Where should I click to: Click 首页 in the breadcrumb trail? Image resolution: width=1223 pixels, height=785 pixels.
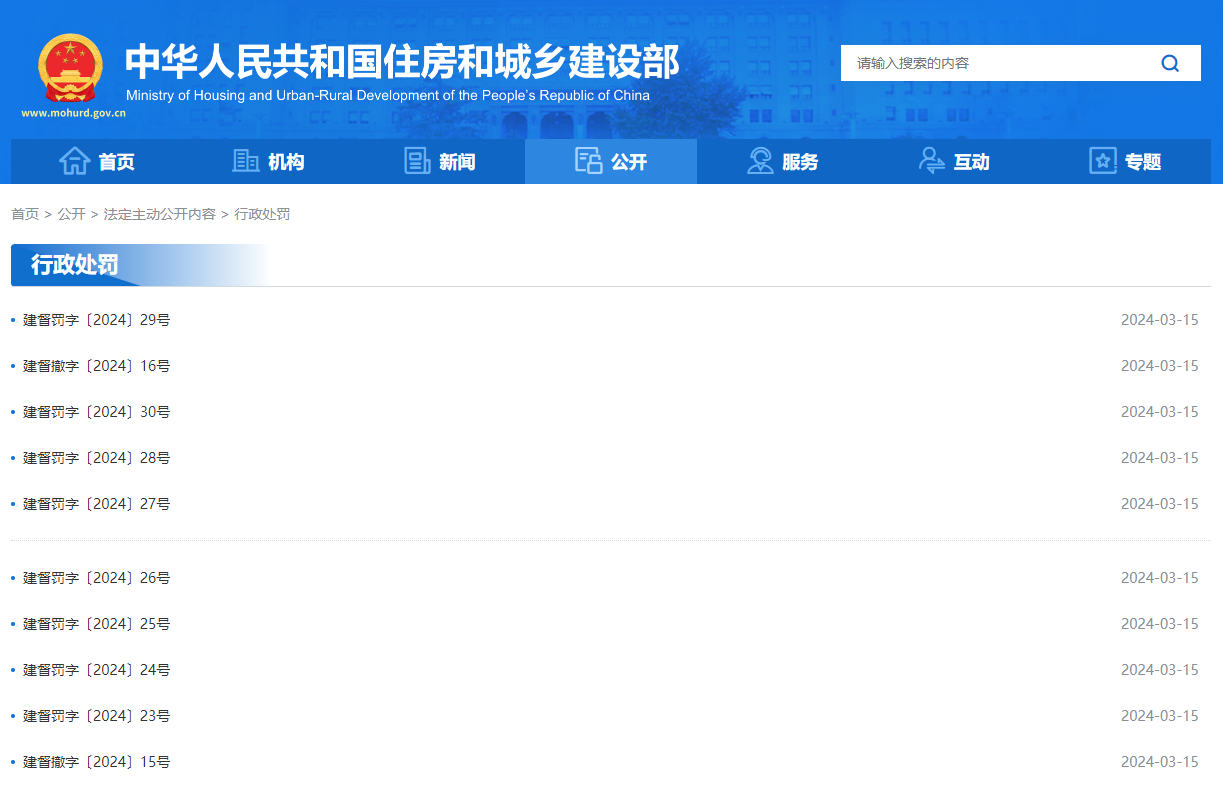tap(24, 214)
